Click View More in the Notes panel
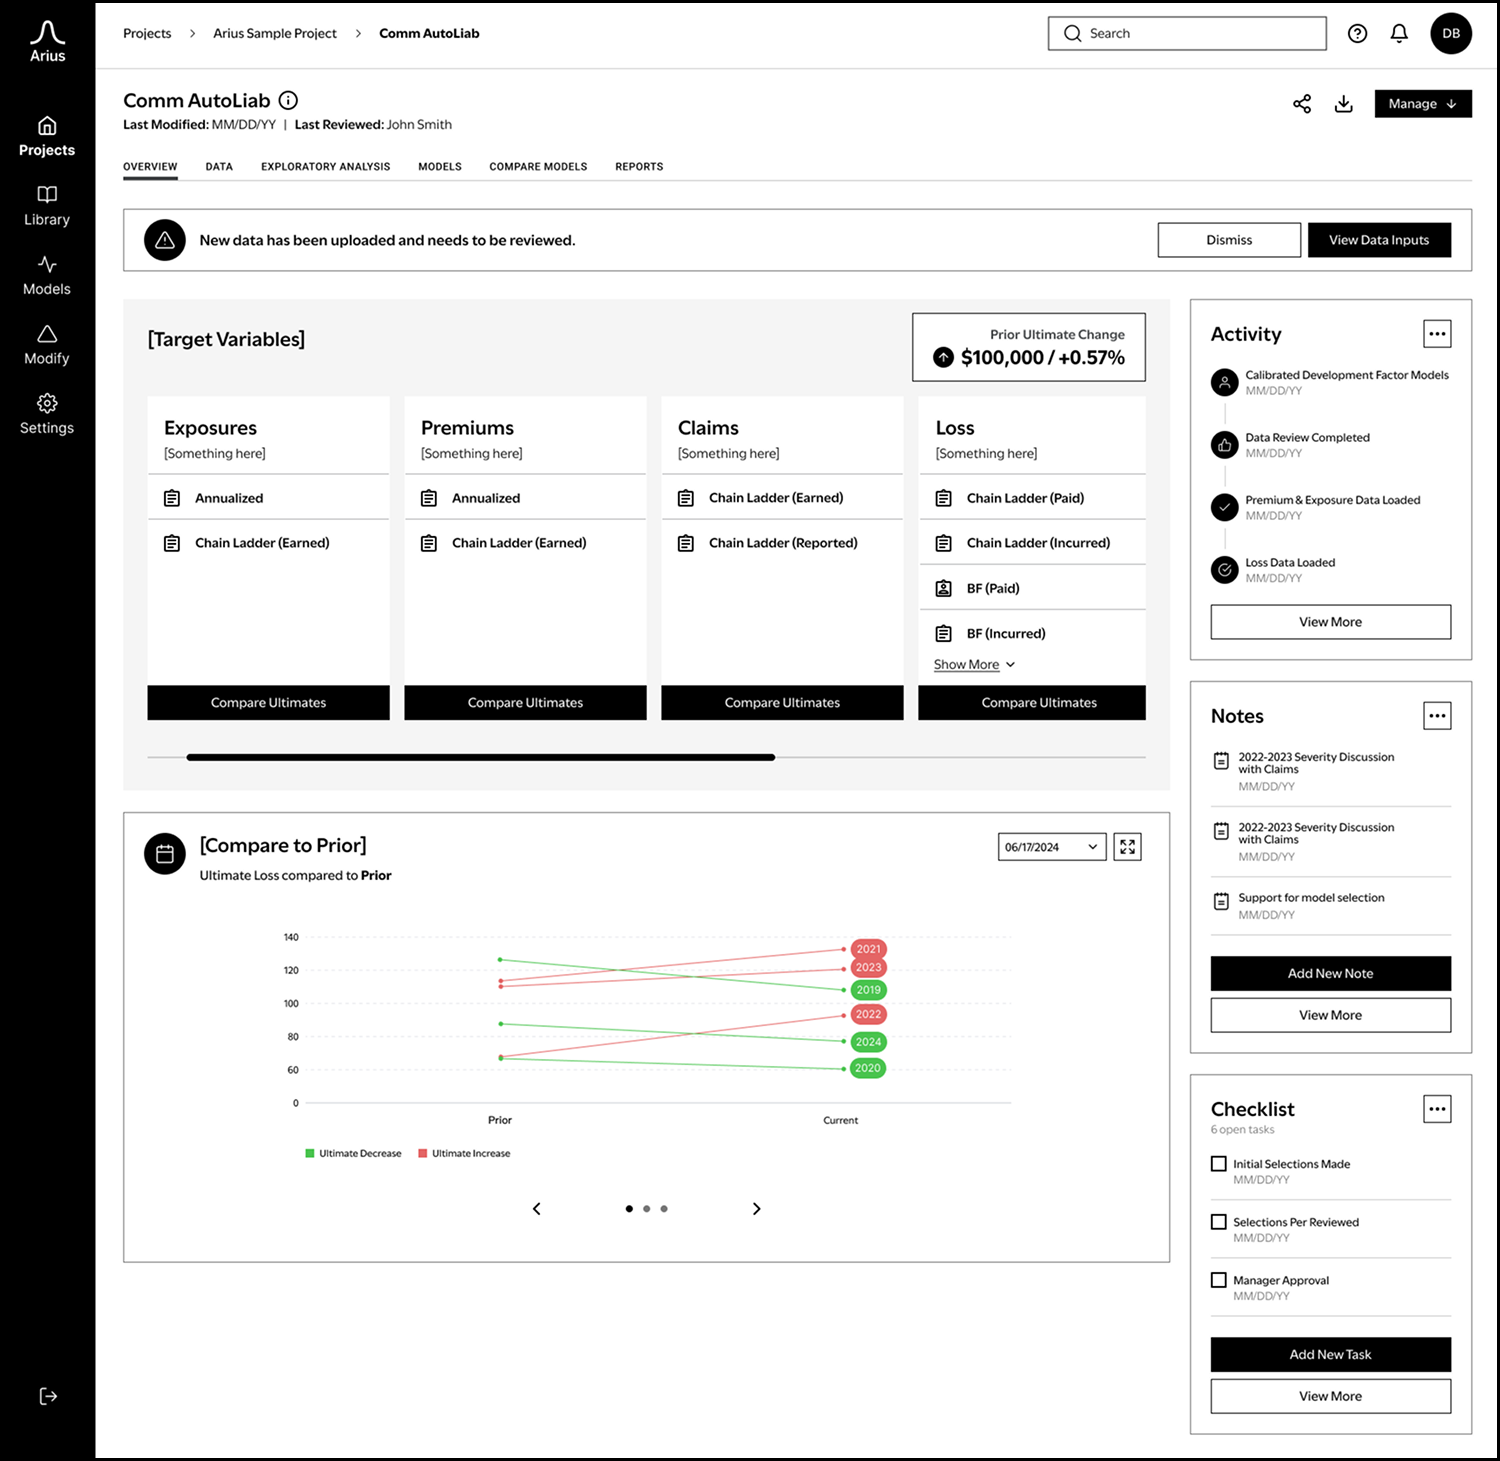1500x1461 pixels. [1331, 1015]
